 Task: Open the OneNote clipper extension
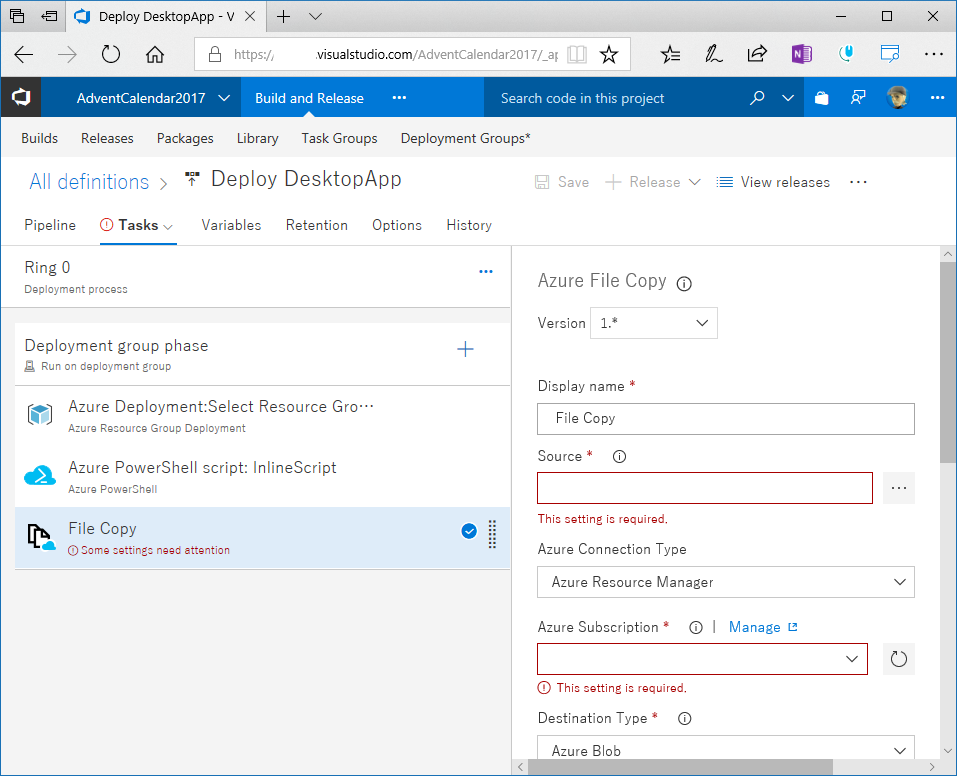click(801, 55)
